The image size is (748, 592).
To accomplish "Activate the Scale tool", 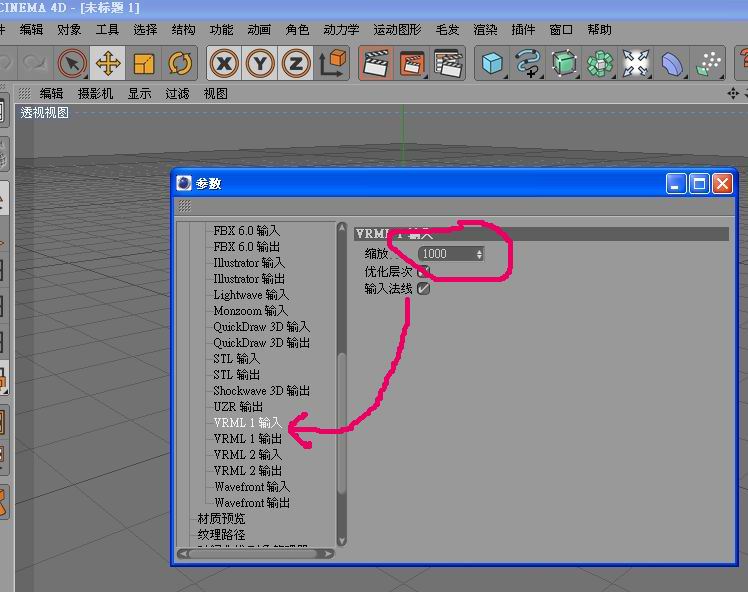I will 143,63.
